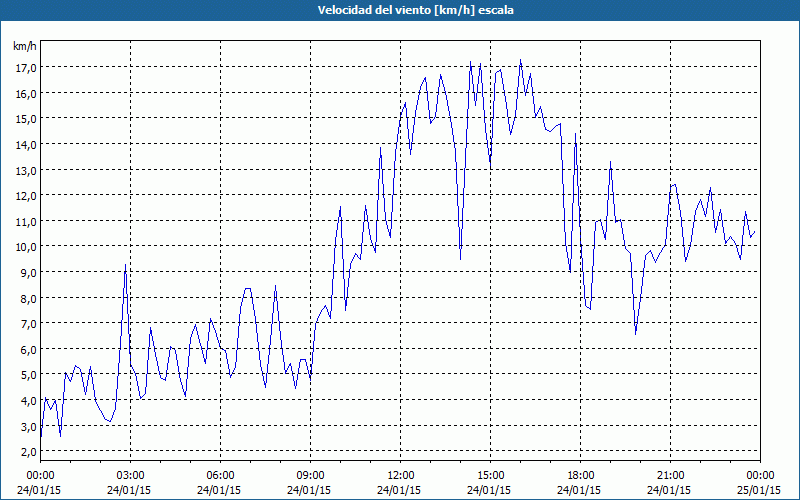The width and height of the screenshot is (800, 500).
Task: Click the 06:00 time axis label
Action: click(x=220, y=476)
